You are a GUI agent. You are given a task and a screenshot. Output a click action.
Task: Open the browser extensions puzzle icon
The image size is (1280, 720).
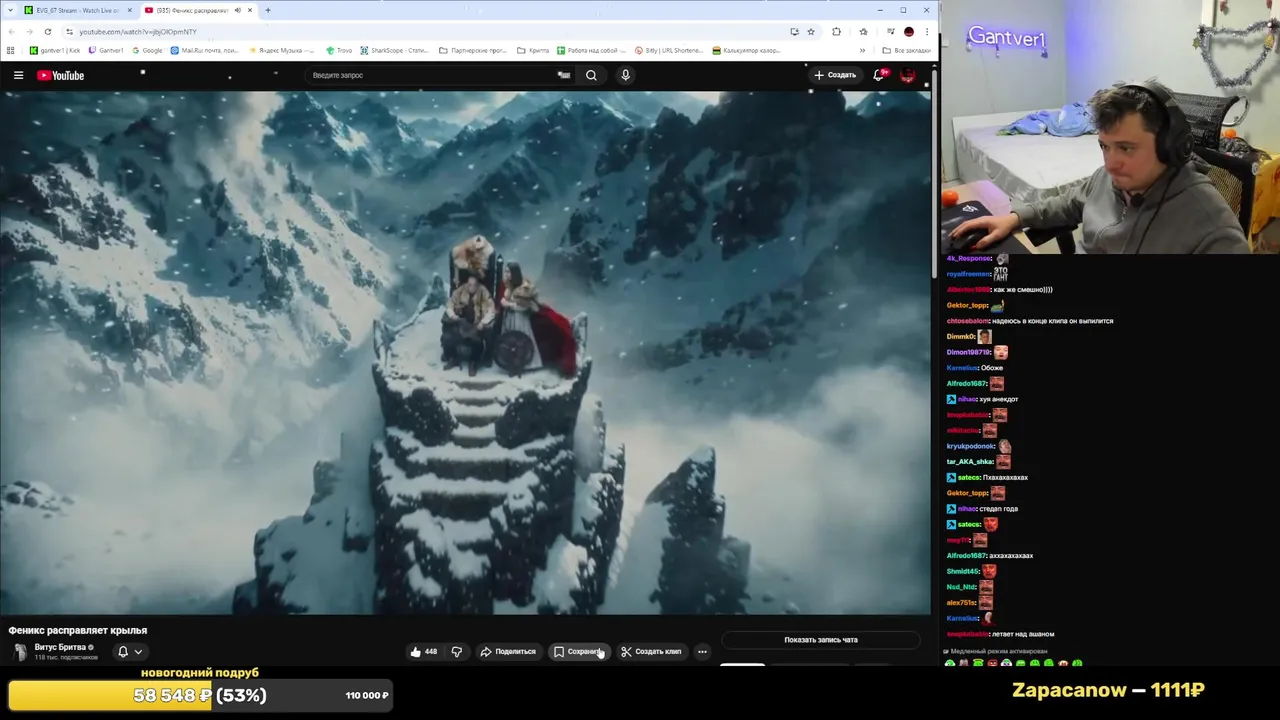pyautogui.click(x=836, y=31)
